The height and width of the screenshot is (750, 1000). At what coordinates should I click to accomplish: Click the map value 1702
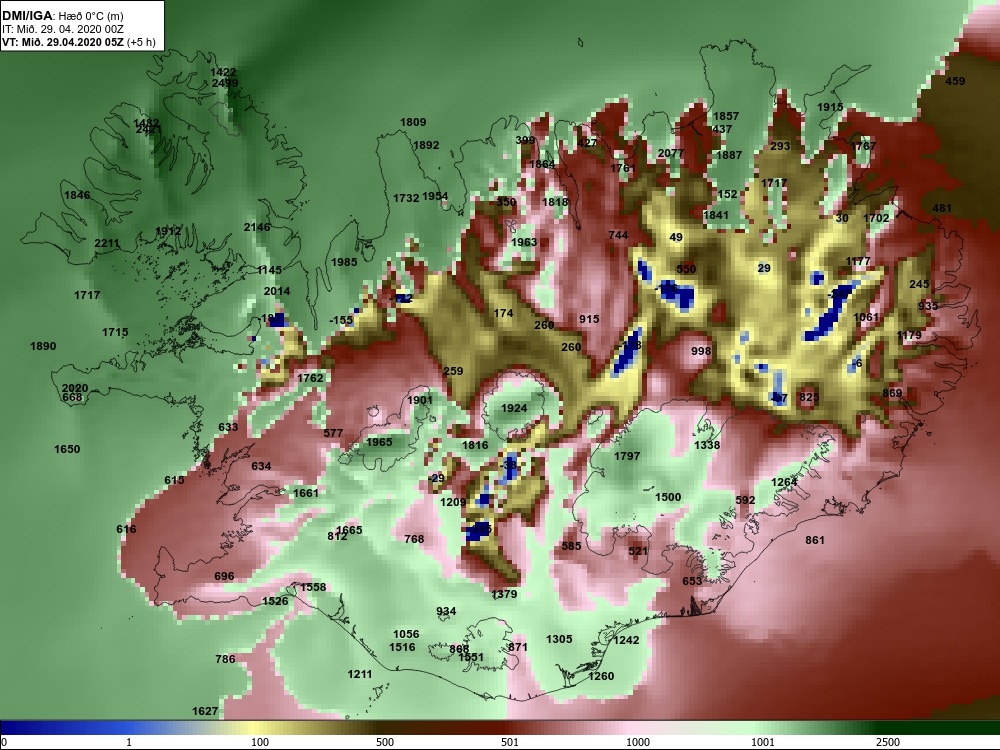[x=876, y=217]
